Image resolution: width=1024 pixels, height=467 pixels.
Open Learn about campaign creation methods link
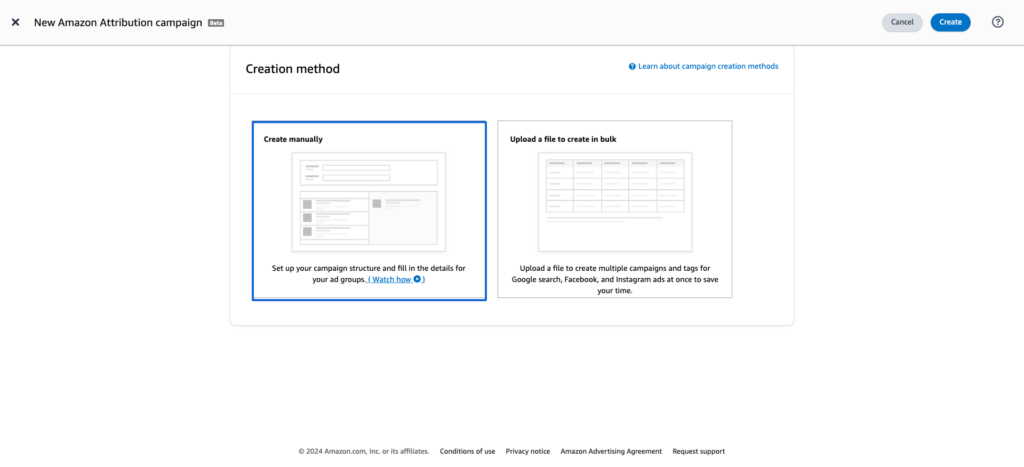pyautogui.click(x=703, y=67)
